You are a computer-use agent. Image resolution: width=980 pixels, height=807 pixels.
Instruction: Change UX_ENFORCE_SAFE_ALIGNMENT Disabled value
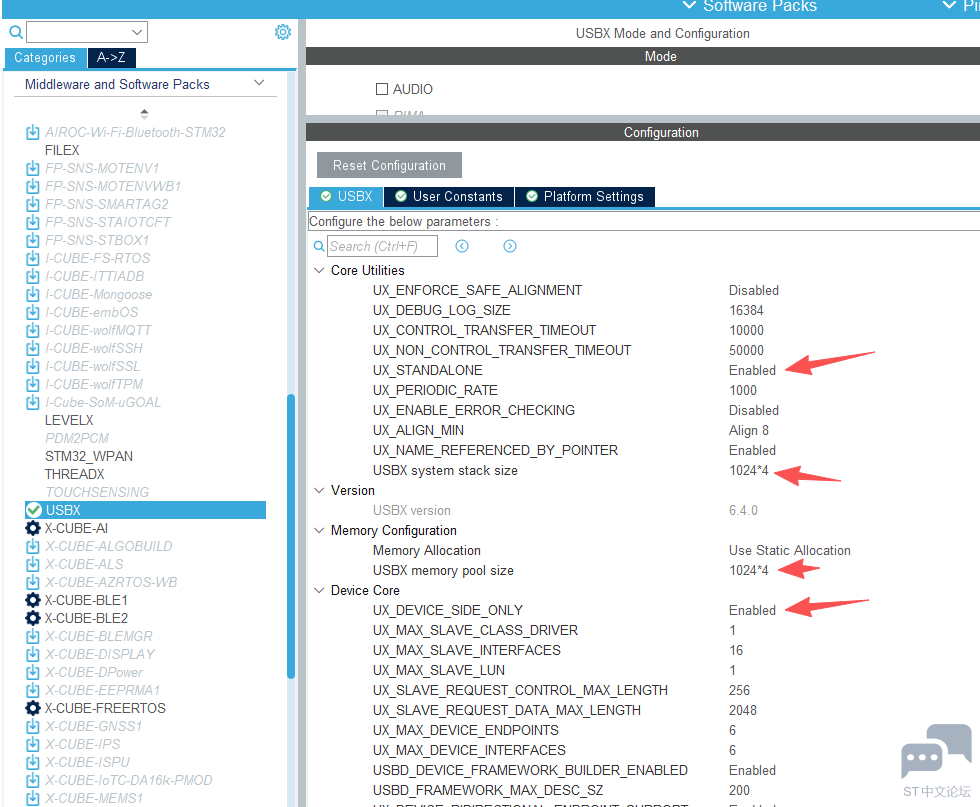tap(754, 290)
